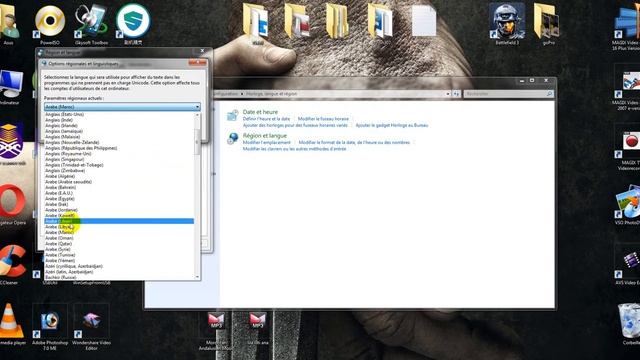This screenshot has height=360, width=640.
Task: Open the Wondershare MP3 file beside Wondershare Video Editor
Action: pyautogui.click(x=216, y=331)
